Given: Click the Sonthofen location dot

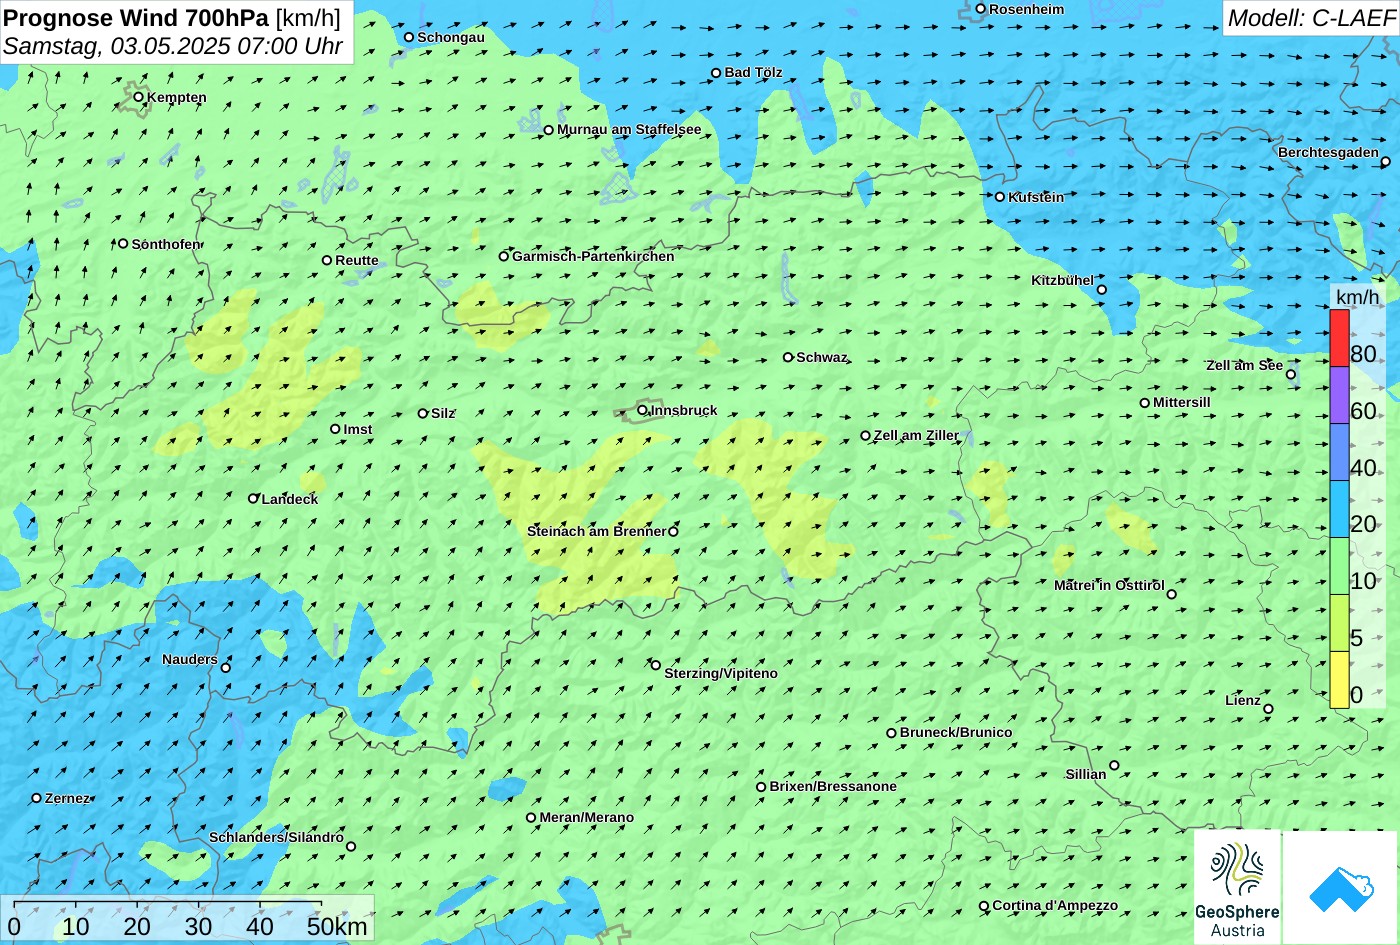Looking at the screenshot, I should tap(123, 244).
